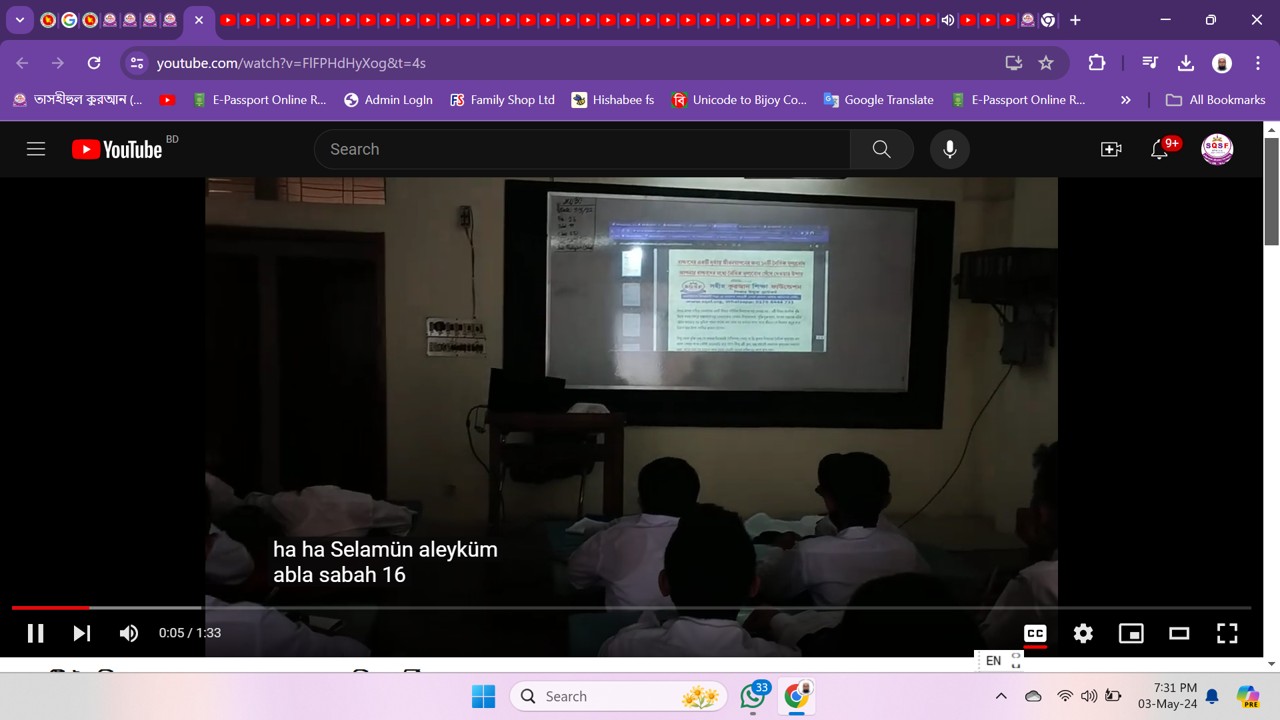Click the YouTube search magnifier button

(881, 149)
